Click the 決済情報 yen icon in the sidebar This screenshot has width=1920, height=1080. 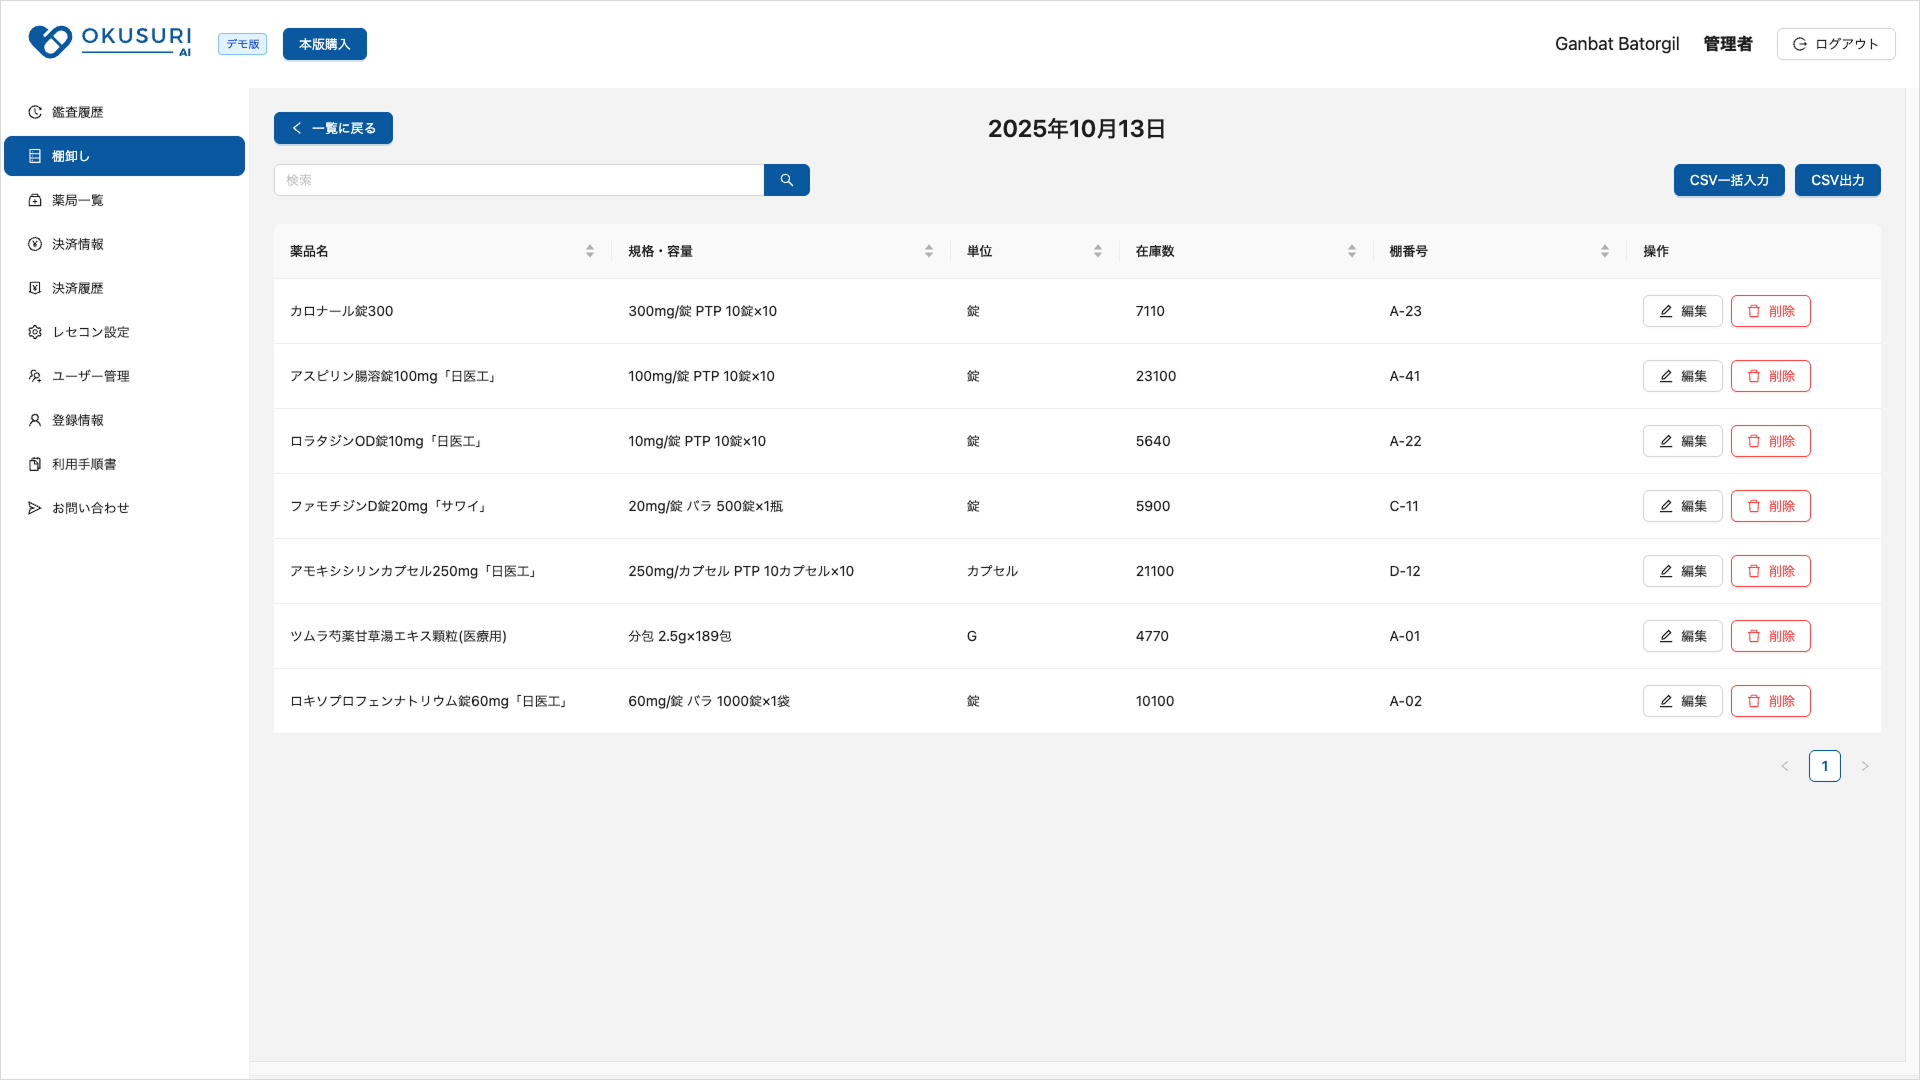click(35, 244)
